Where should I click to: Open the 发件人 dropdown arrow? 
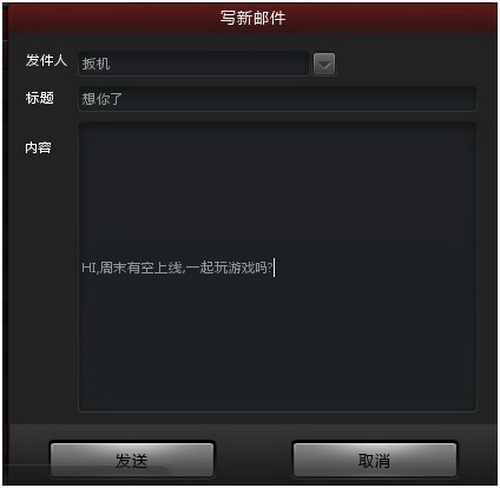[x=324, y=63]
